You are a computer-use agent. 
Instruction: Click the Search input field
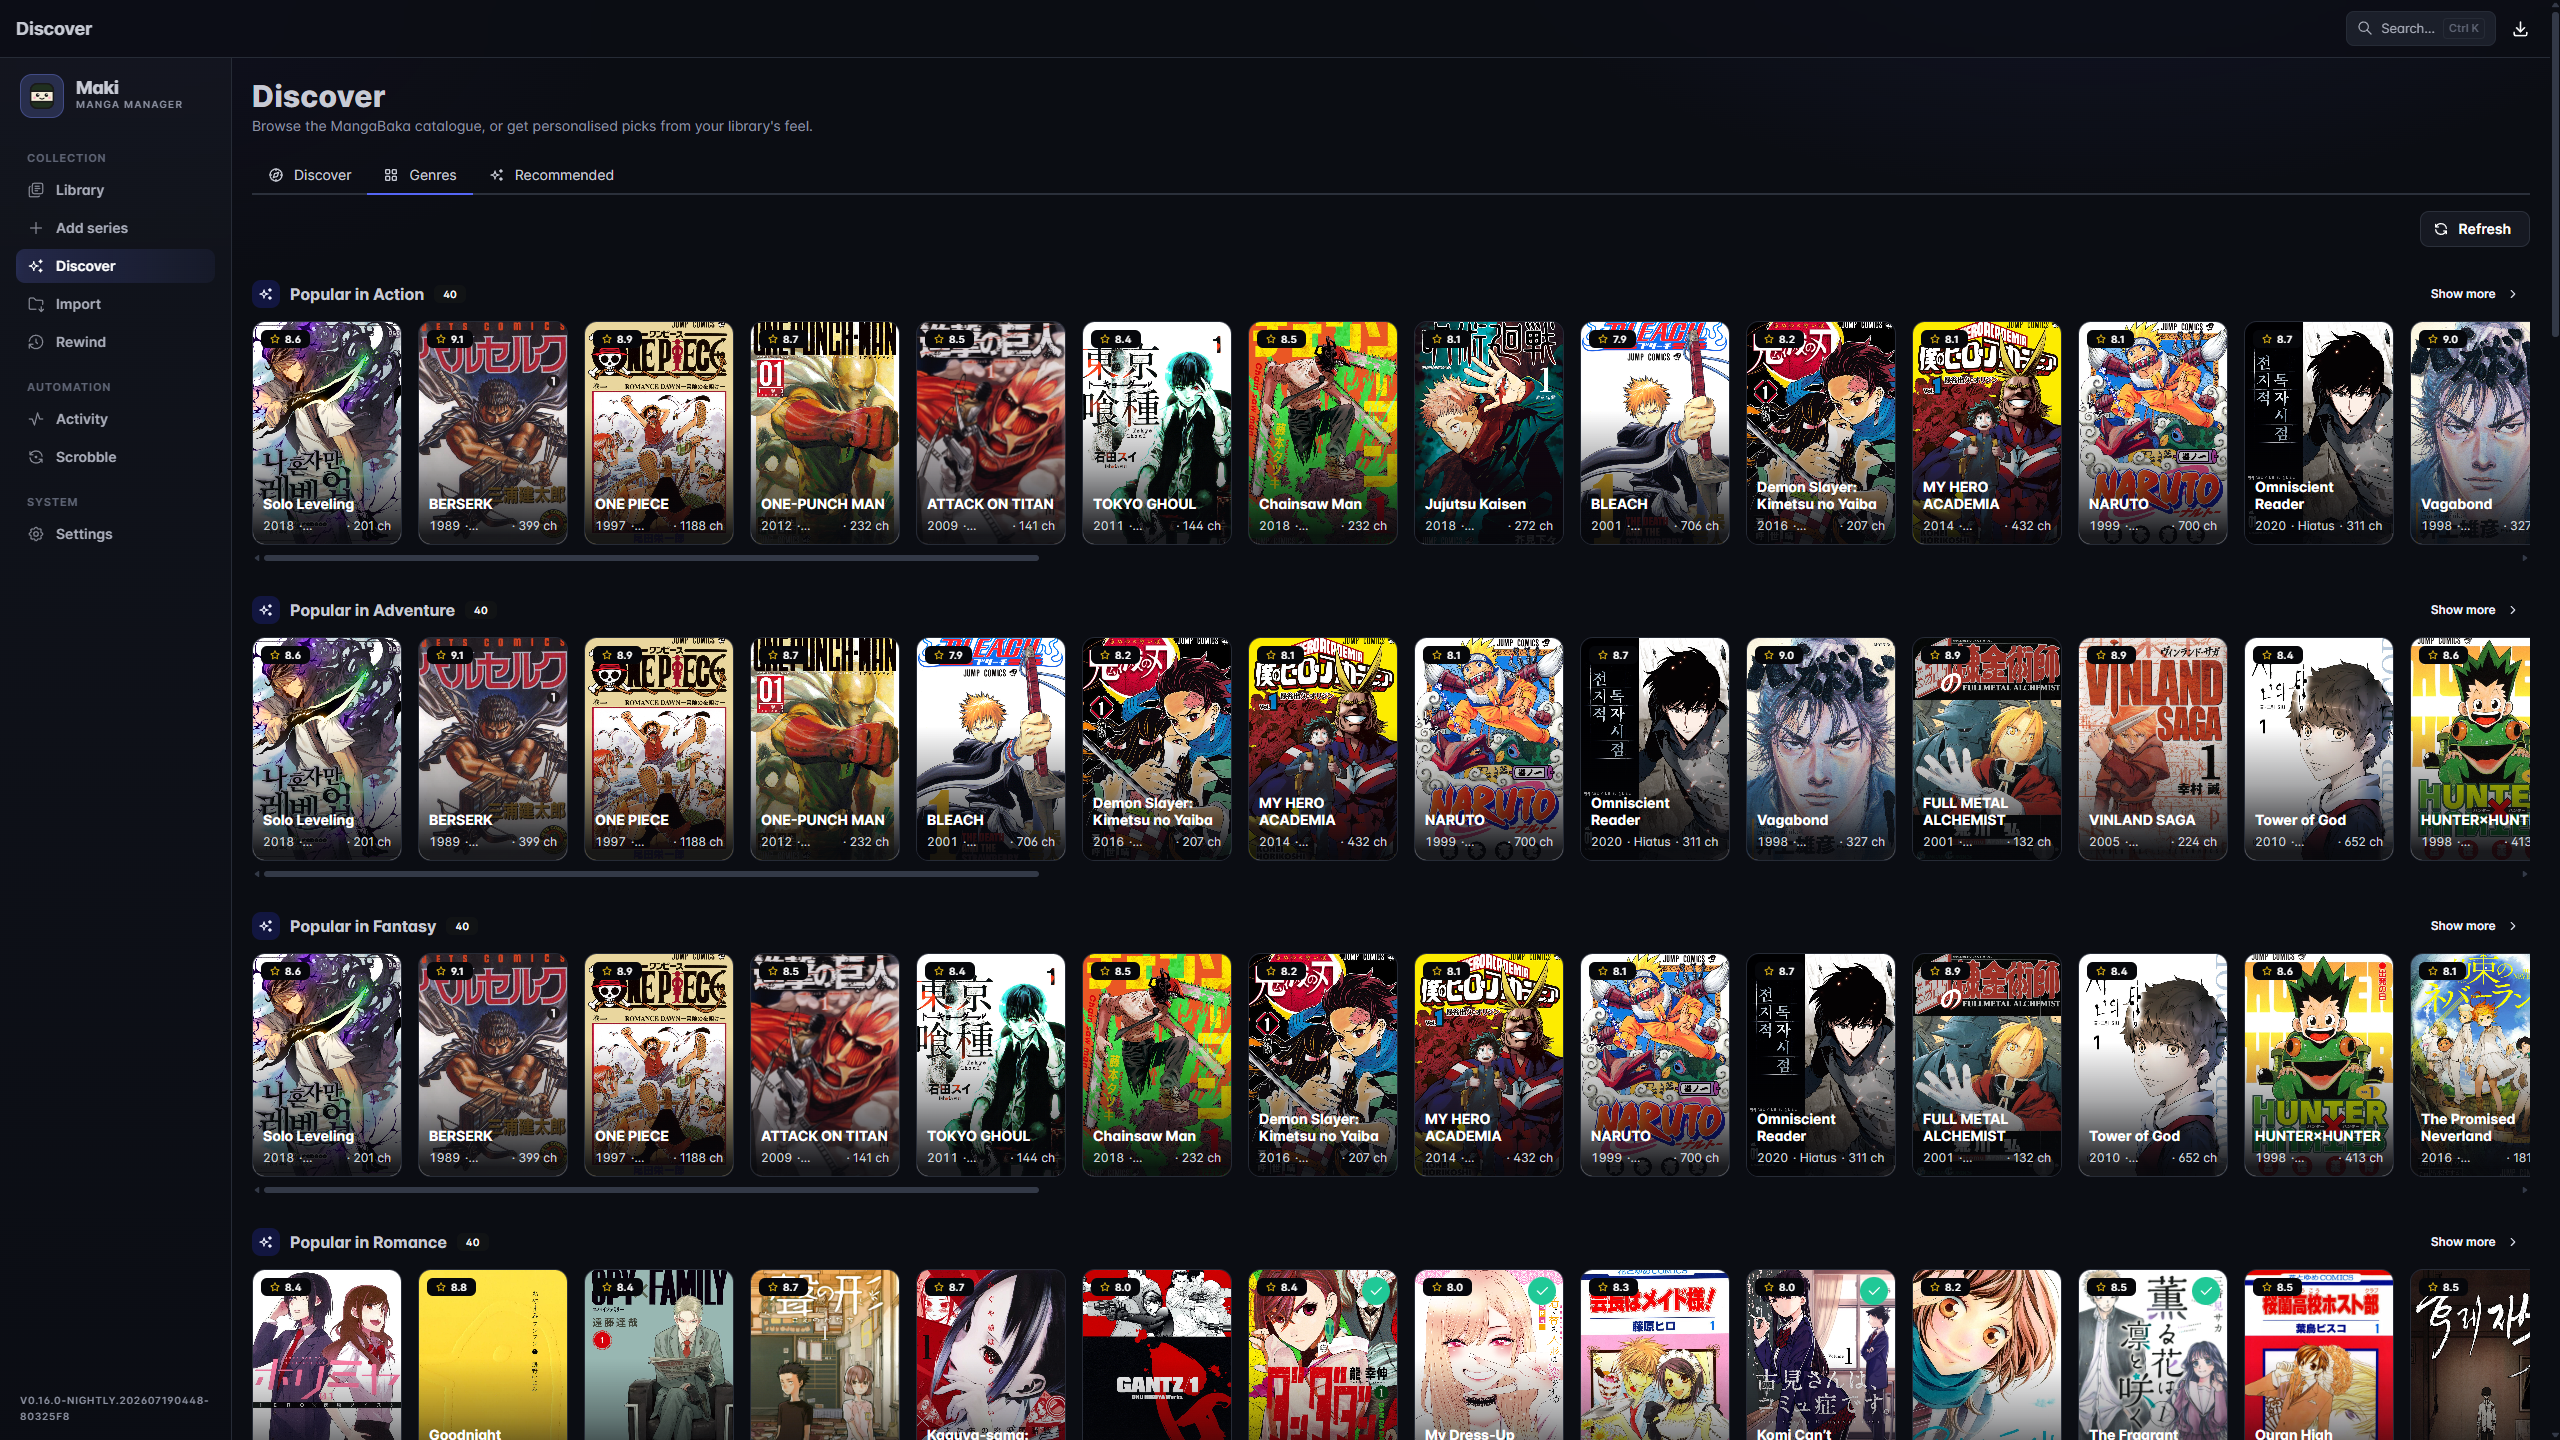click(x=2420, y=28)
